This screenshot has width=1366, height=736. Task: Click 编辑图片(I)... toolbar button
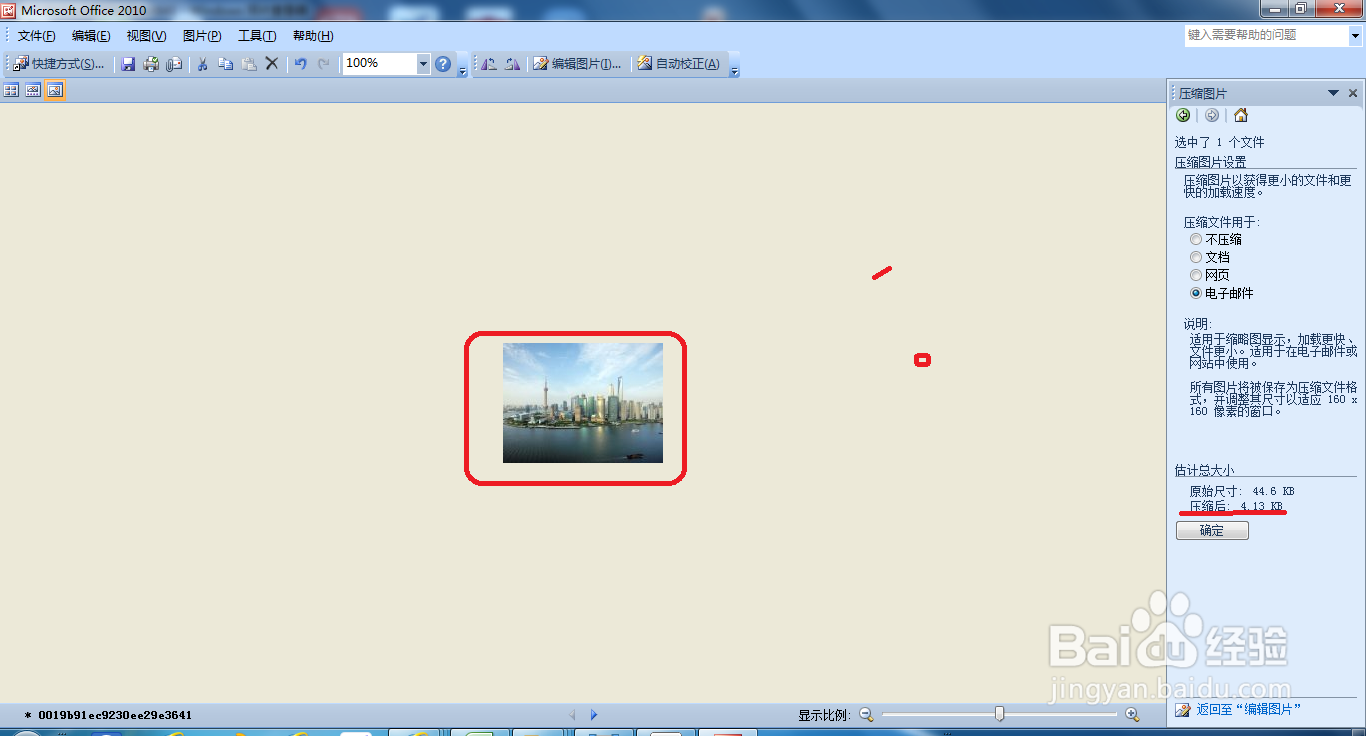click(577, 64)
